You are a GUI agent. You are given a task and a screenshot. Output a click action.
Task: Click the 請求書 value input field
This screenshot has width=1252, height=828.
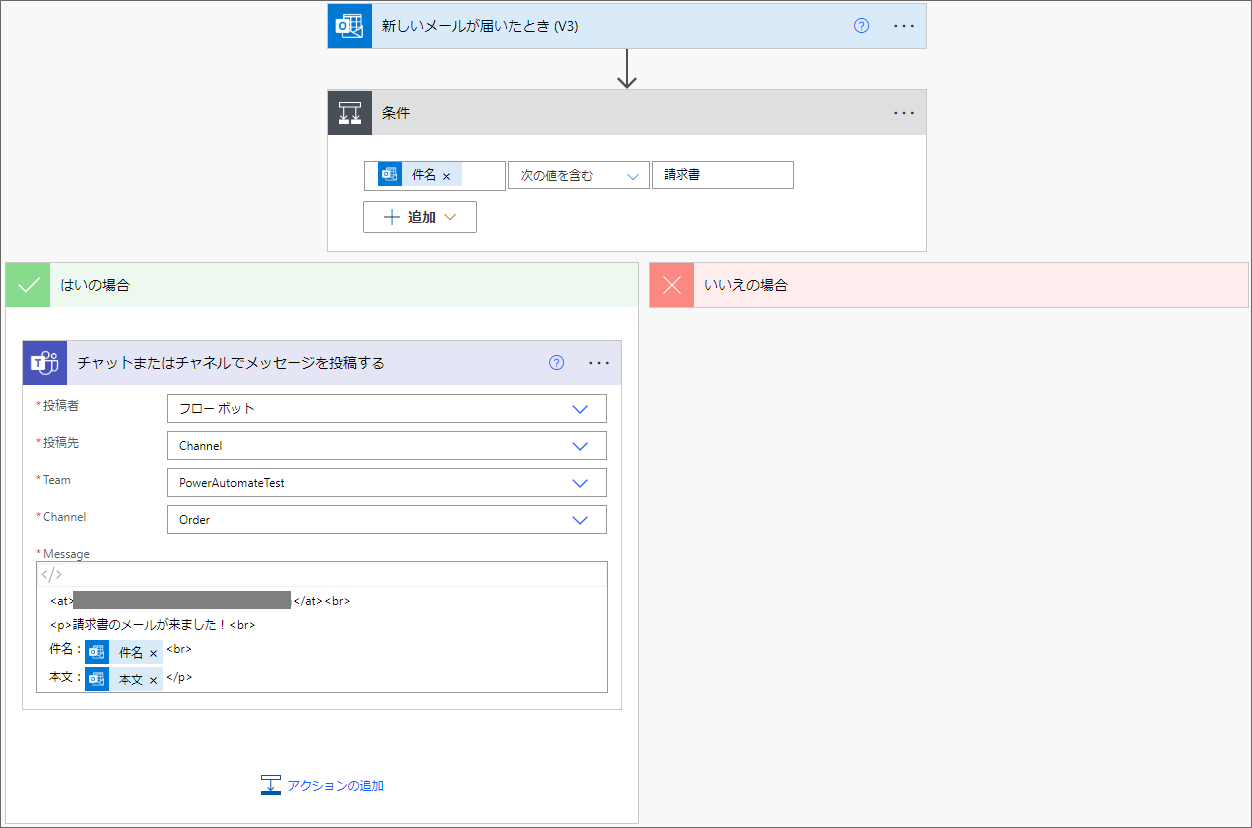[x=722, y=174]
